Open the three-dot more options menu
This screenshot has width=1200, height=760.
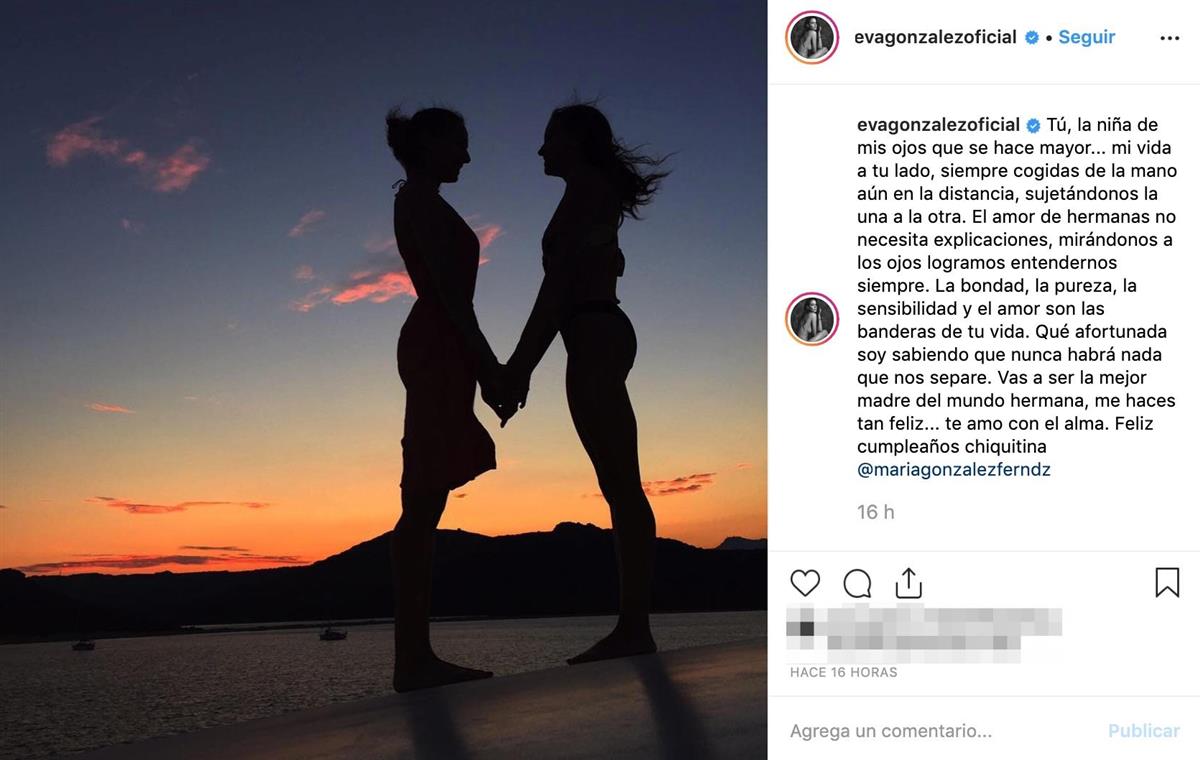point(1169,38)
